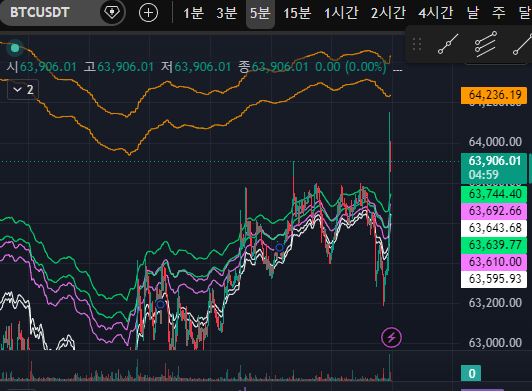The width and height of the screenshot is (532, 391).
Task: Grab the drawing toolbar drag handle
Action: tap(417, 44)
